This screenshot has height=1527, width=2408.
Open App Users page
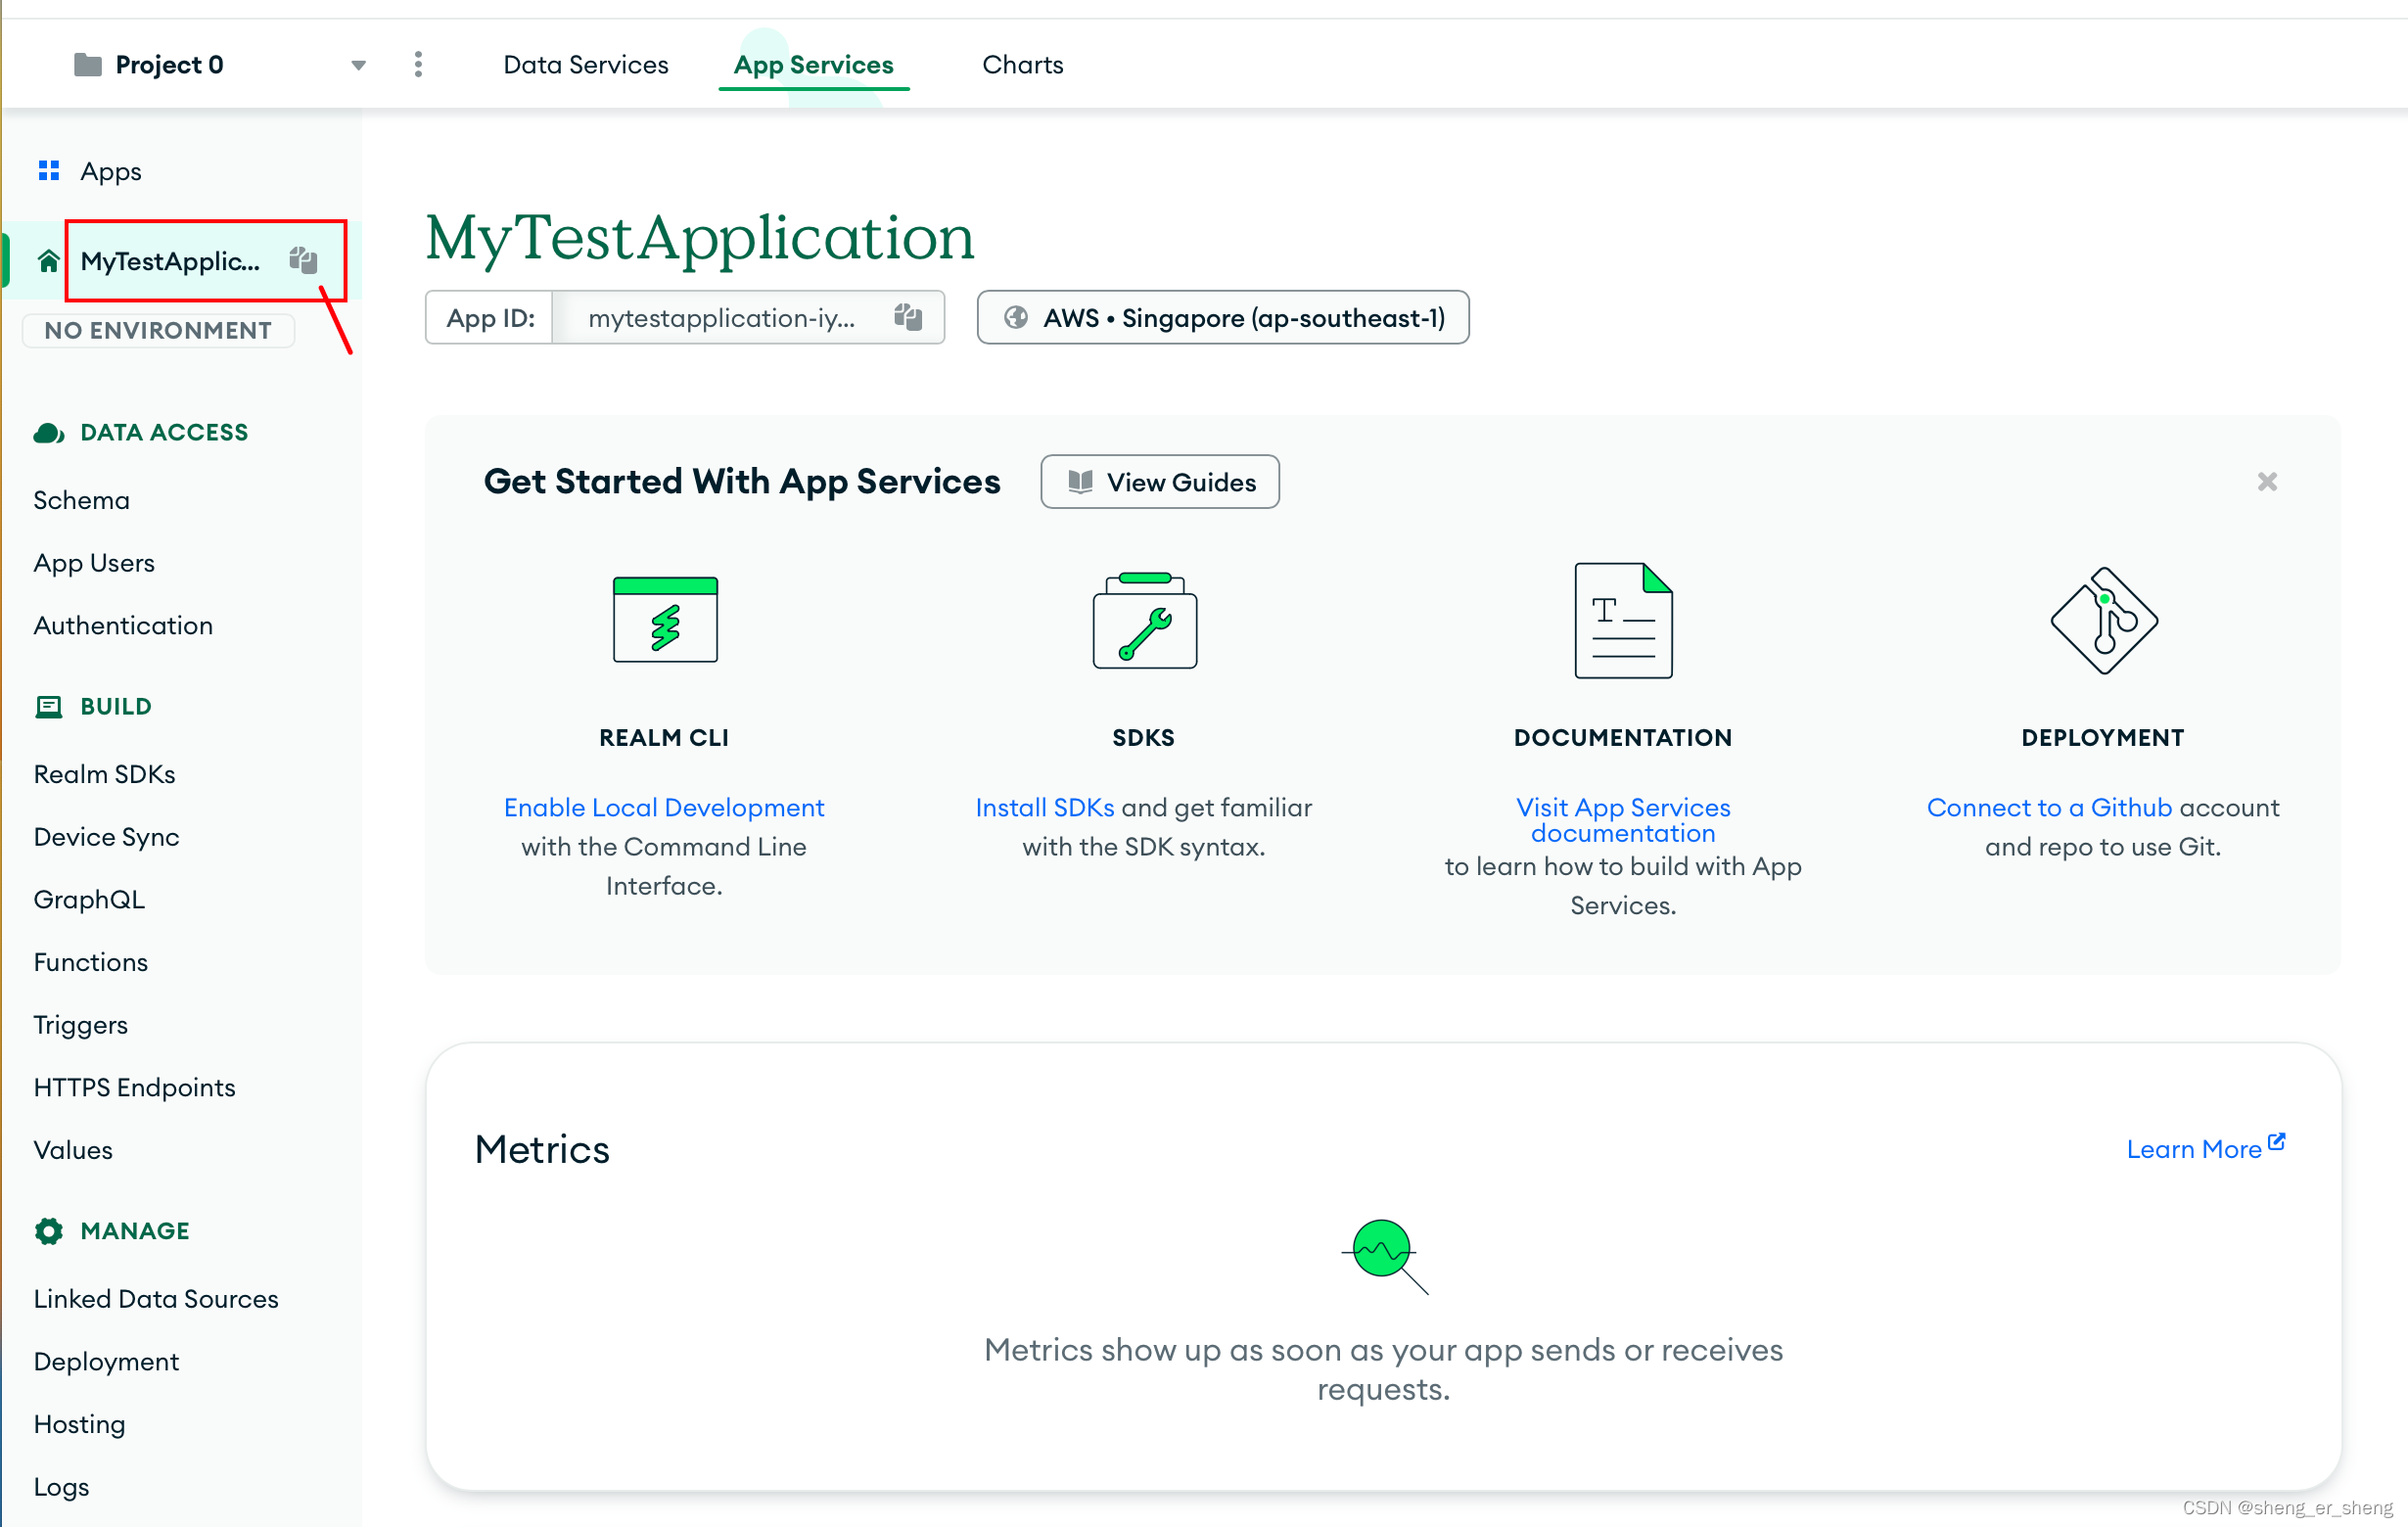point(94,563)
